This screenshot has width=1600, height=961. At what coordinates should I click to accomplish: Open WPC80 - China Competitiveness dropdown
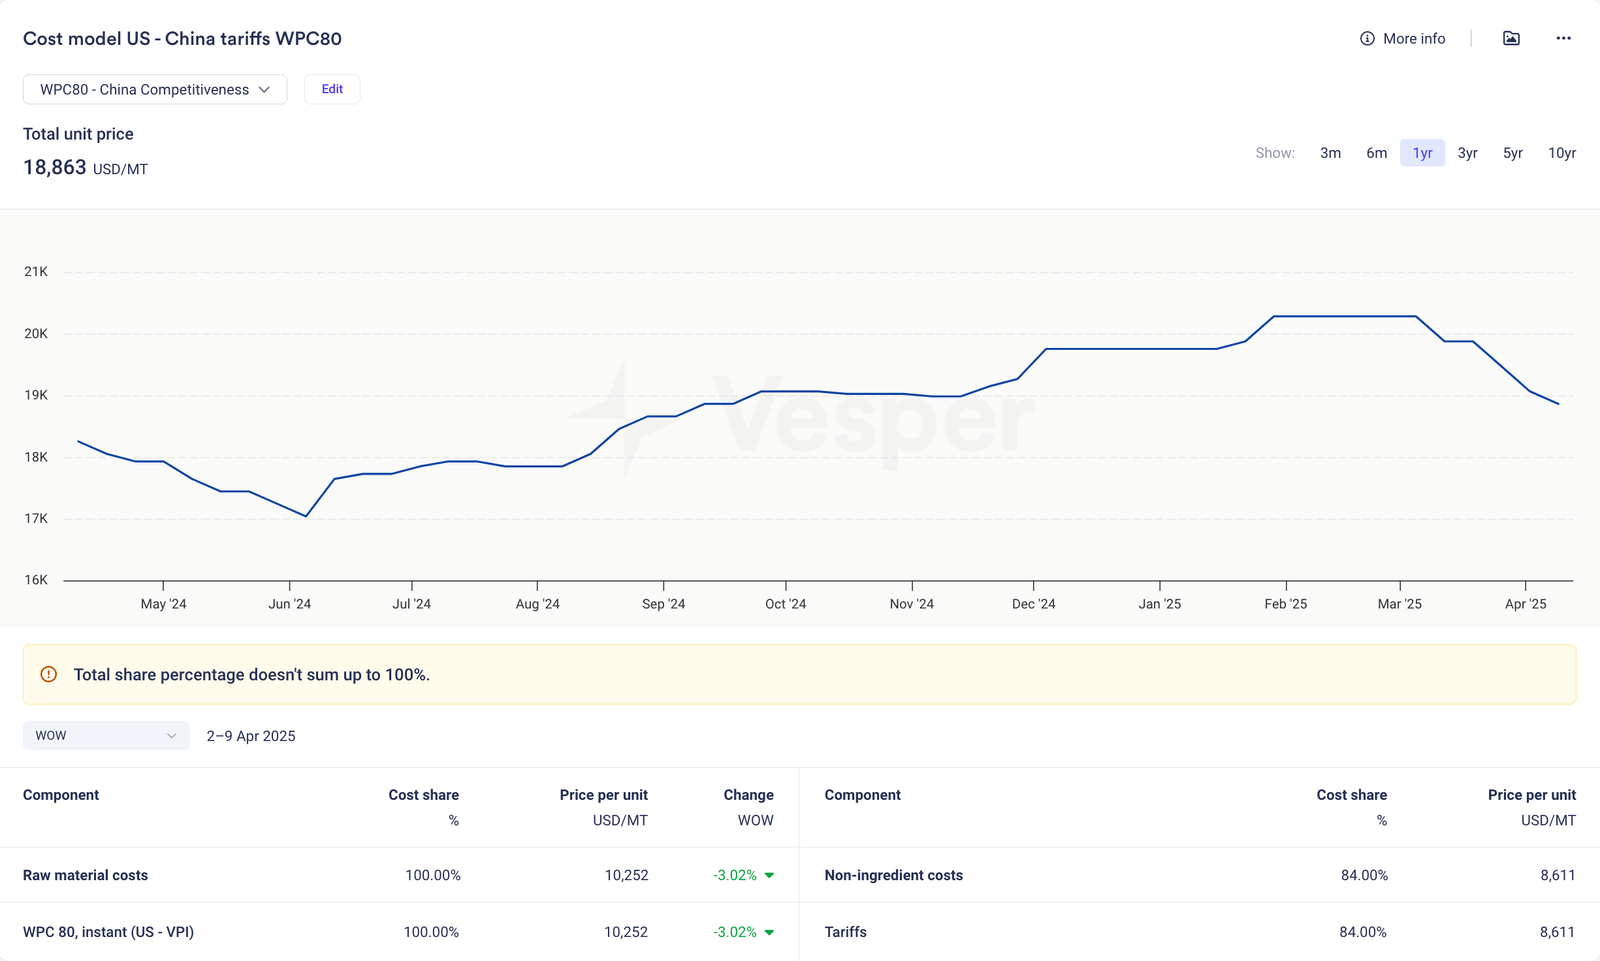pos(155,90)
